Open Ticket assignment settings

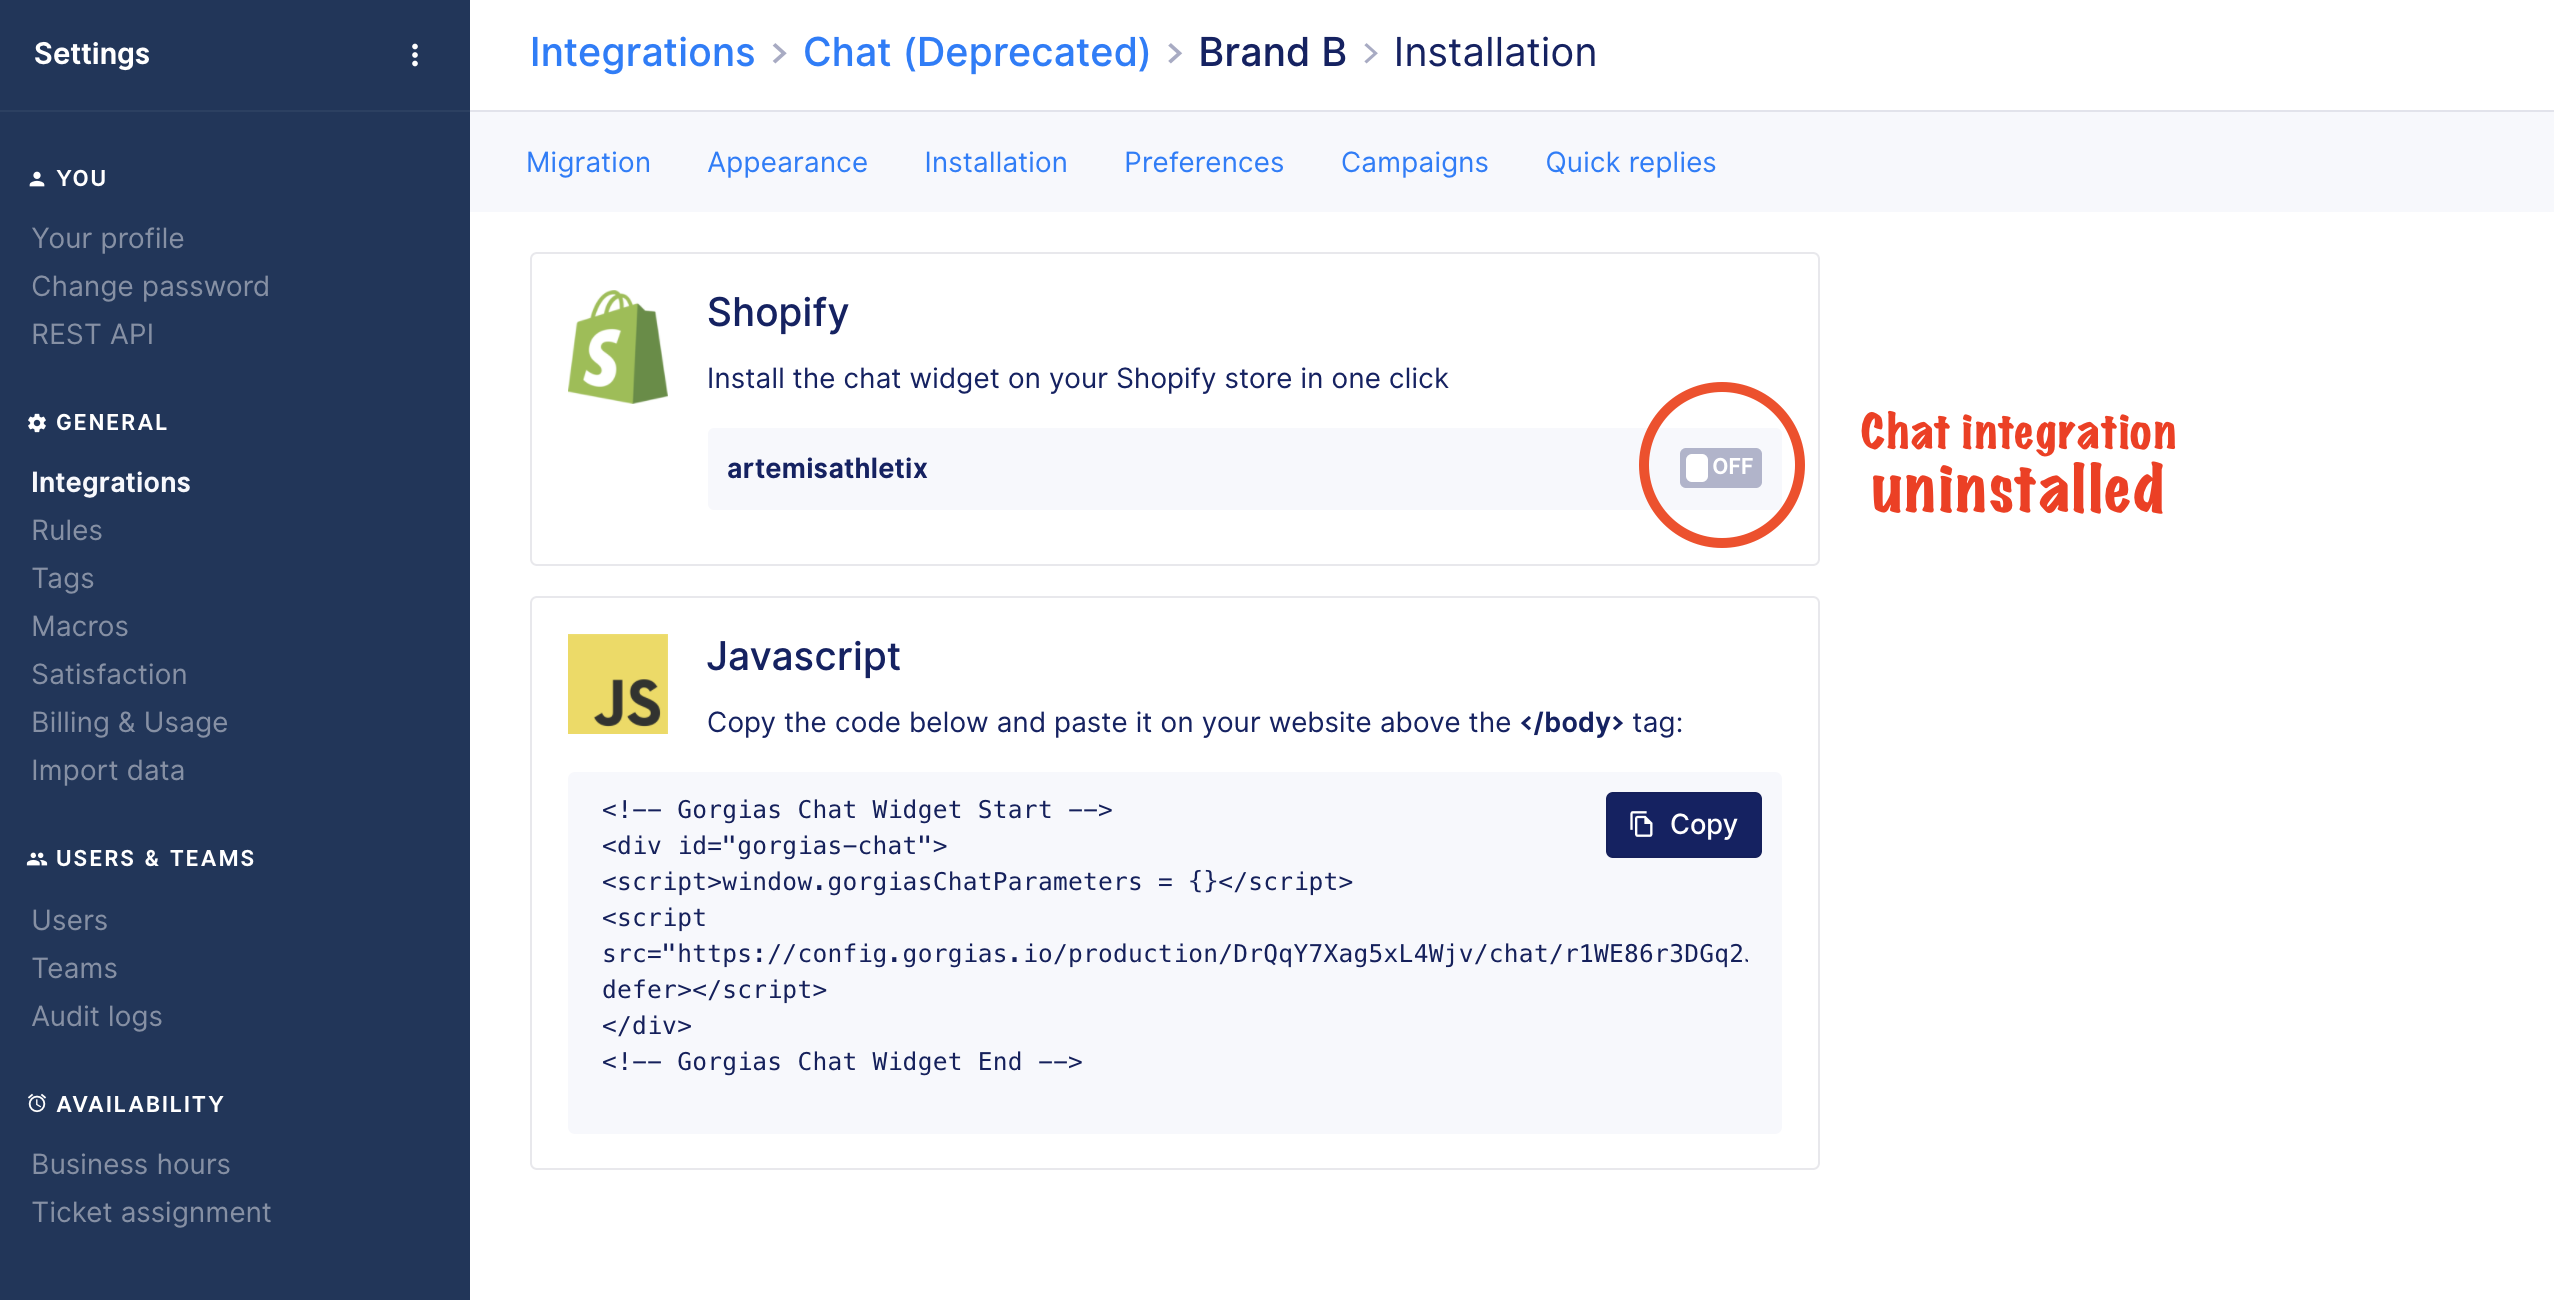pos(151,1212)
